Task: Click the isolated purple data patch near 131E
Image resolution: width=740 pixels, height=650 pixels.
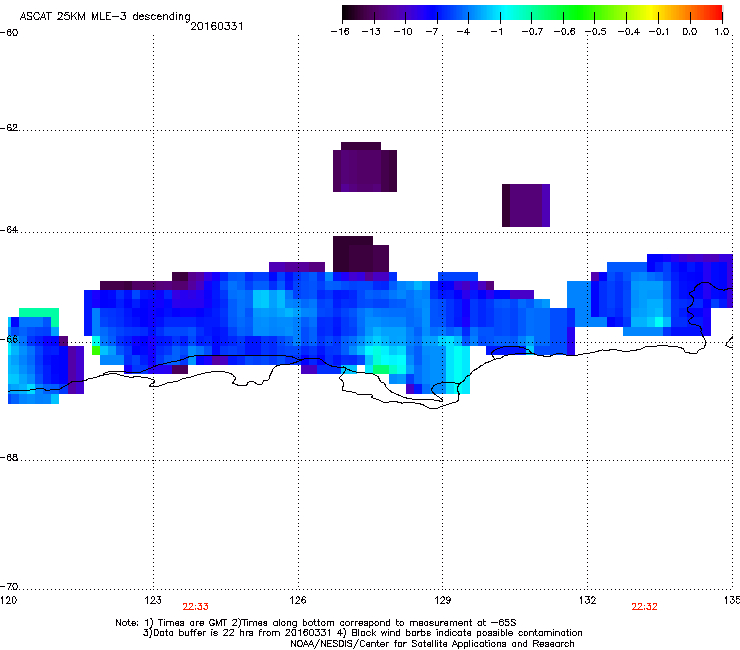Action: (x=526, y=205)
